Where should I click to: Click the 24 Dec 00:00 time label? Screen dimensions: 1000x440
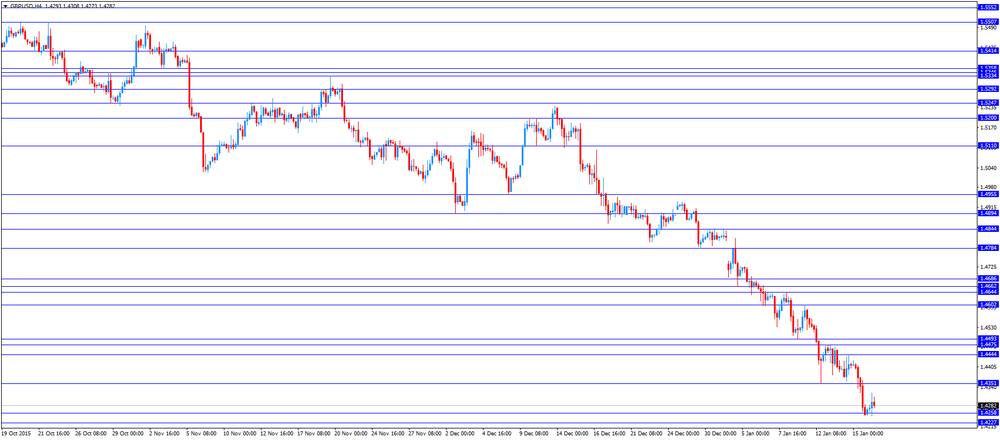[x=682, y=433]
